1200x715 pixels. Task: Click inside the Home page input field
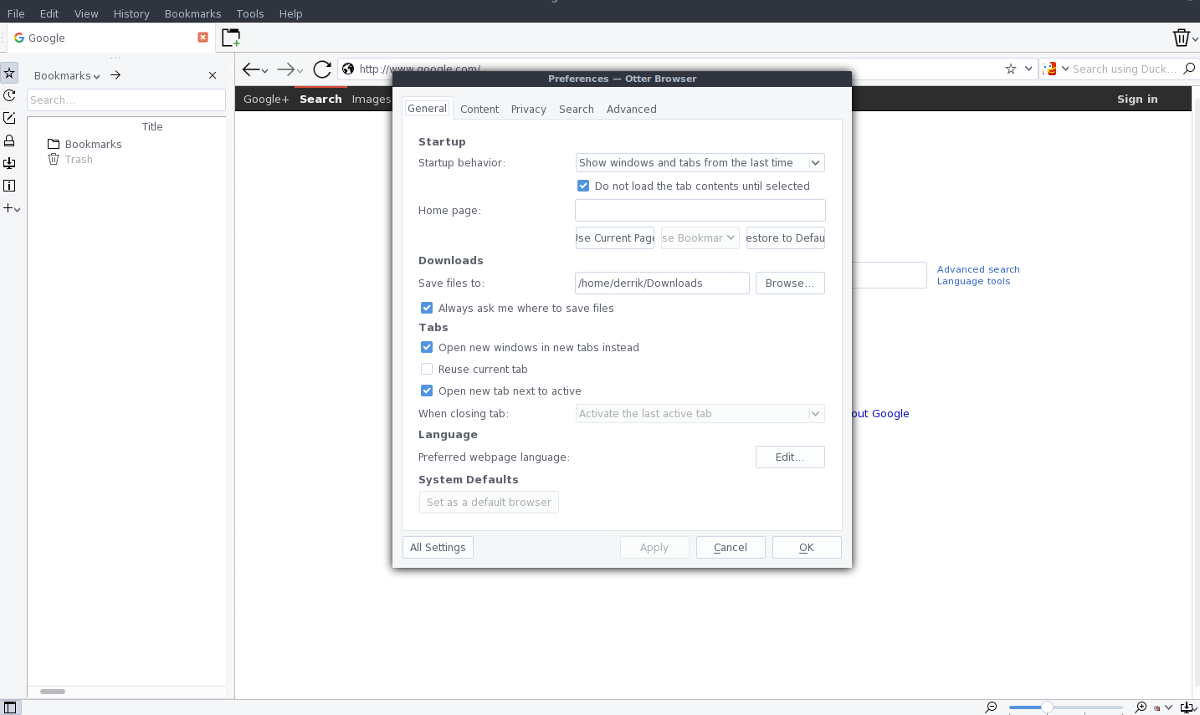point(699,210)
